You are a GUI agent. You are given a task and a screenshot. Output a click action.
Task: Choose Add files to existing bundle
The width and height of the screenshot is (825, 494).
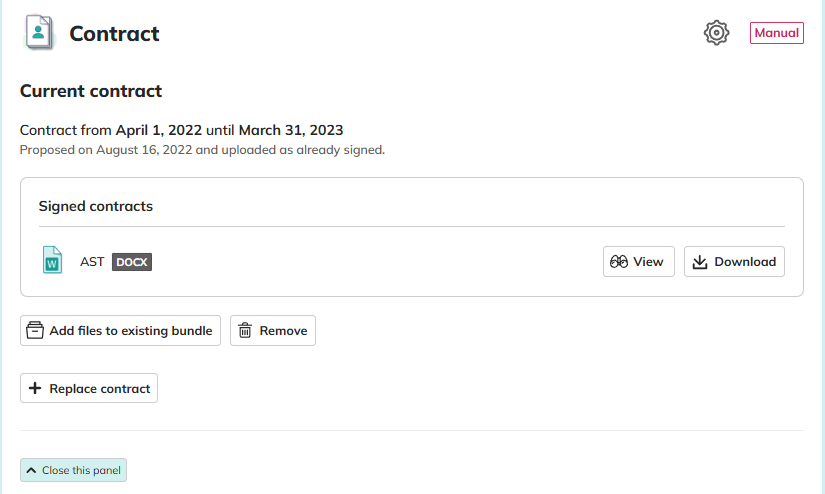131,331
